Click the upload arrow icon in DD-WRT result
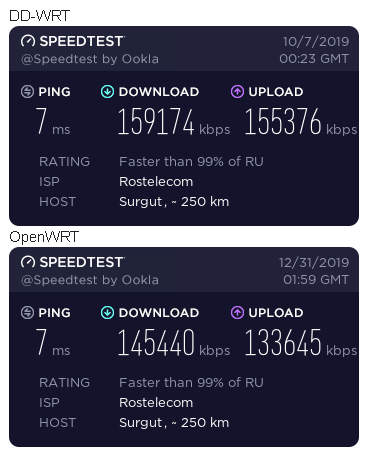 237,92
